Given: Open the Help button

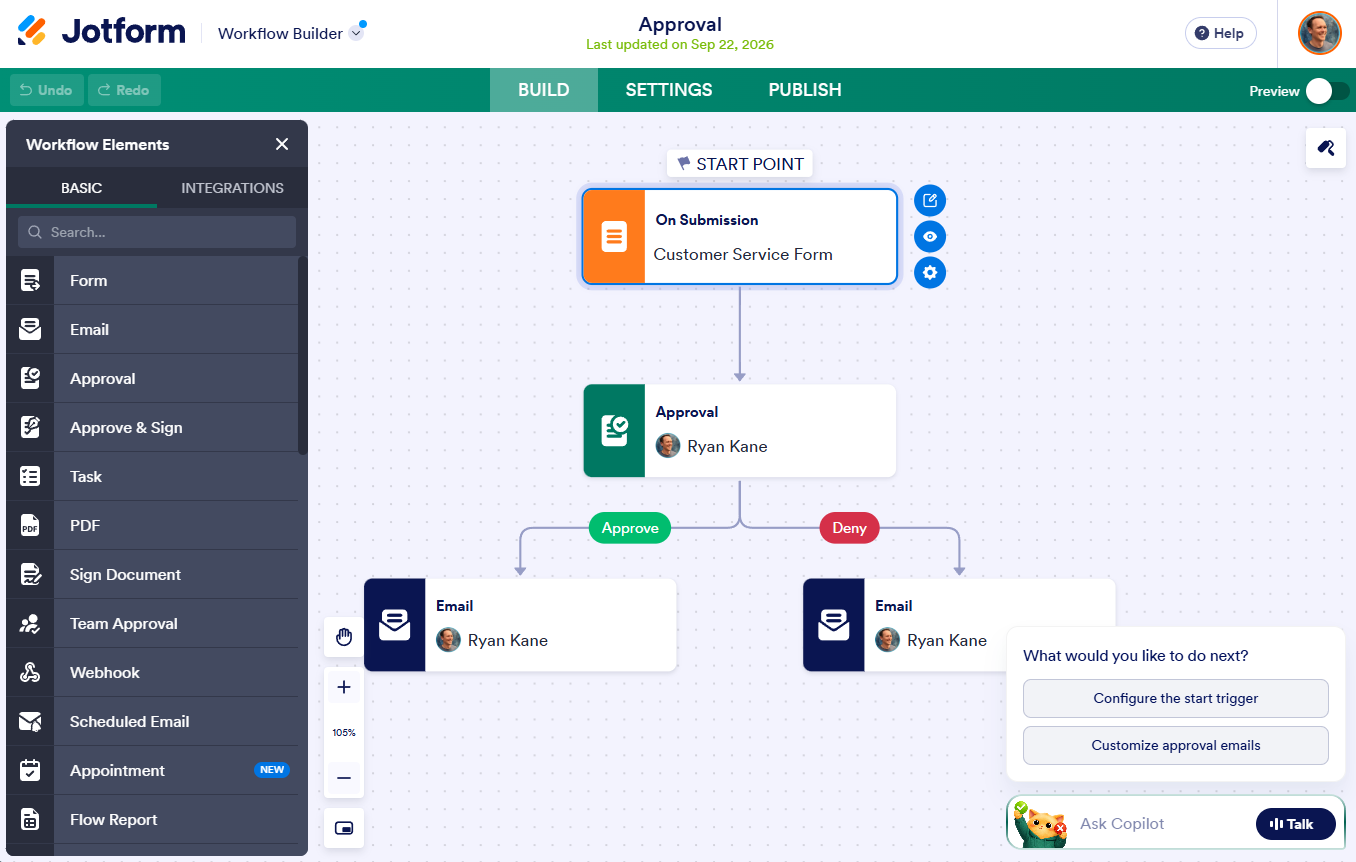Looking at the screenshot, I should 1220,33.
